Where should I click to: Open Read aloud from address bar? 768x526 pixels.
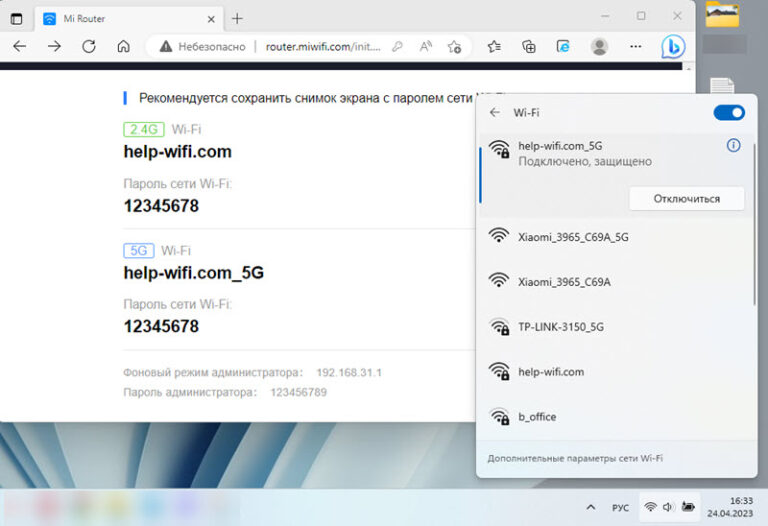click(426, 47)
